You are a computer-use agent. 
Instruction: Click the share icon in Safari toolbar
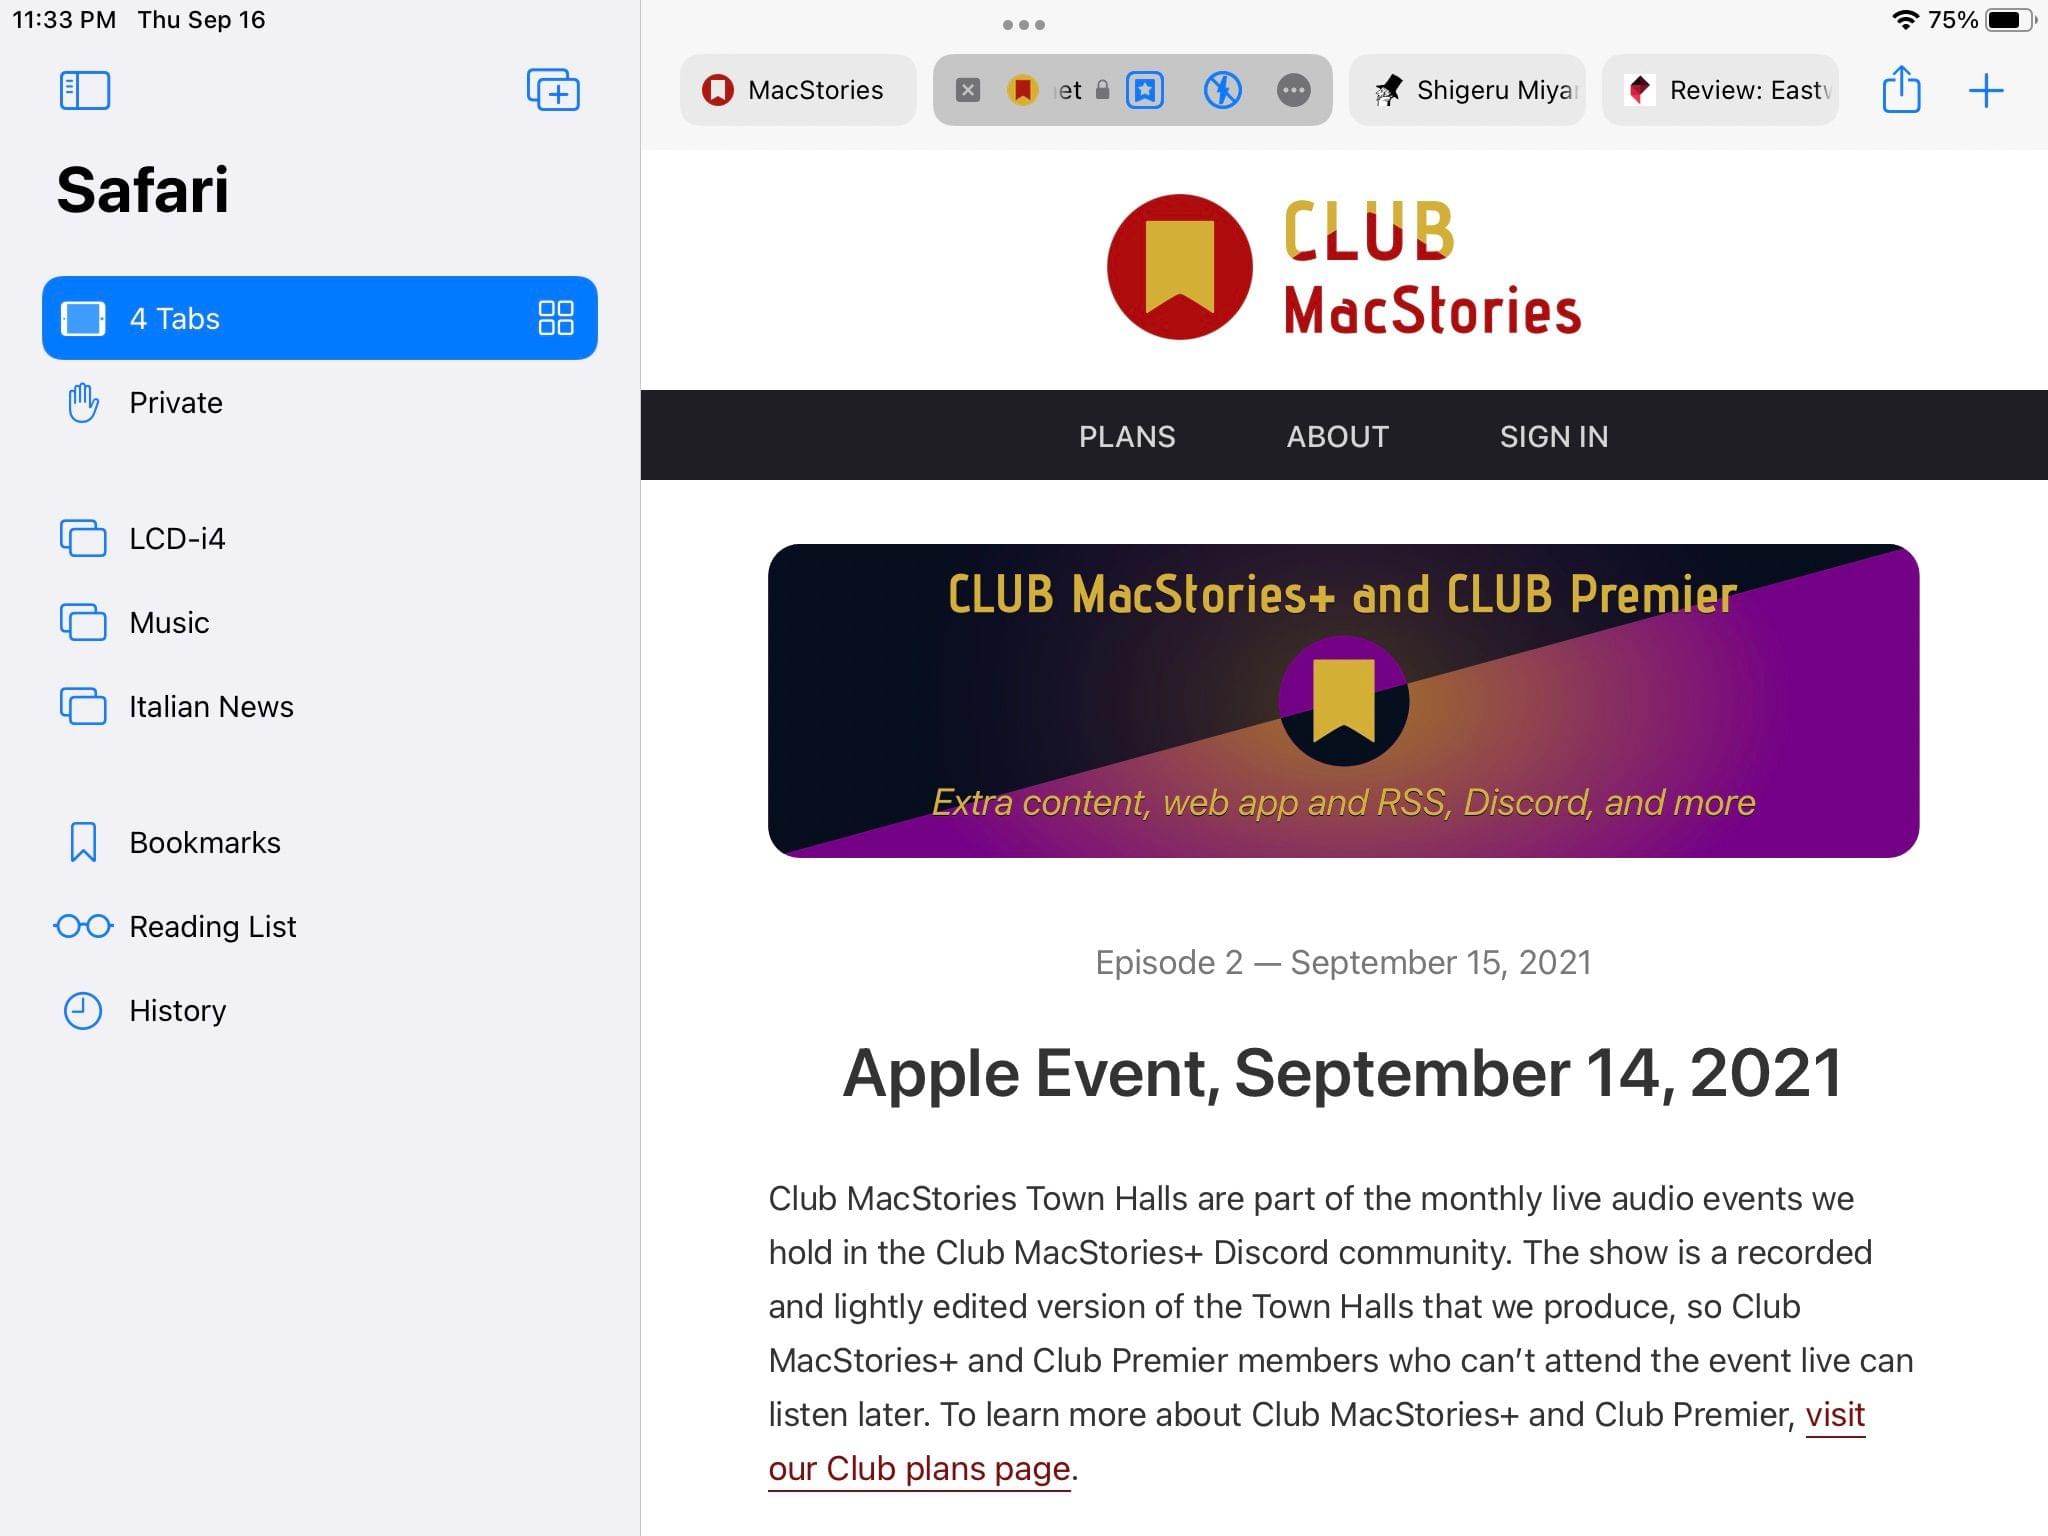tap(1903, 89)
